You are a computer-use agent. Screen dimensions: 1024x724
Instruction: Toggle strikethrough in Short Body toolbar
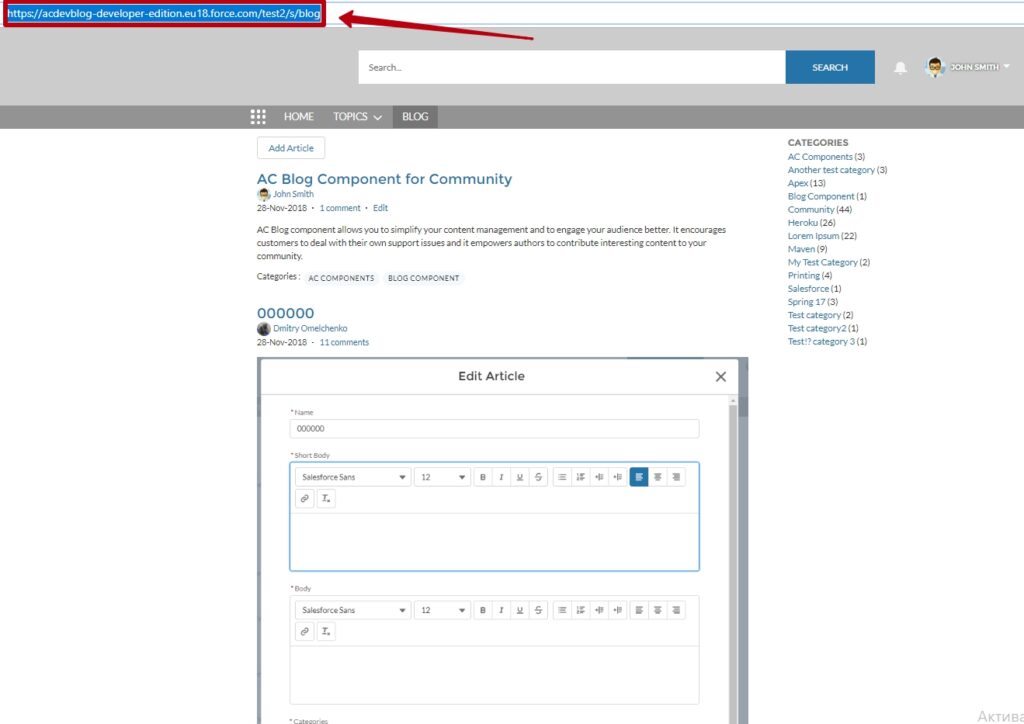538,477
